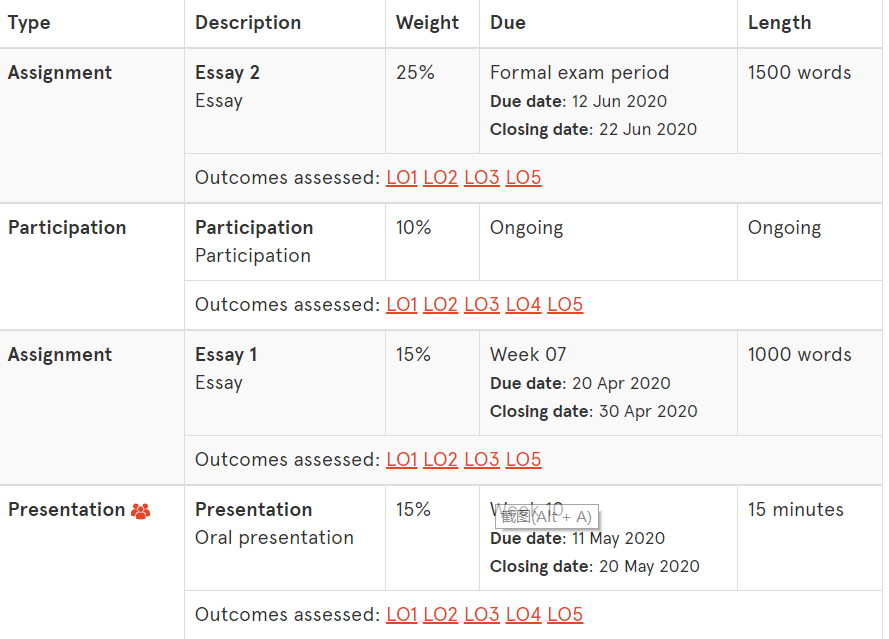Image resolution: width=889 pixels, height=639 pixels.
Task: Click LO4 in Participation outcomes row
Action: 523,305
